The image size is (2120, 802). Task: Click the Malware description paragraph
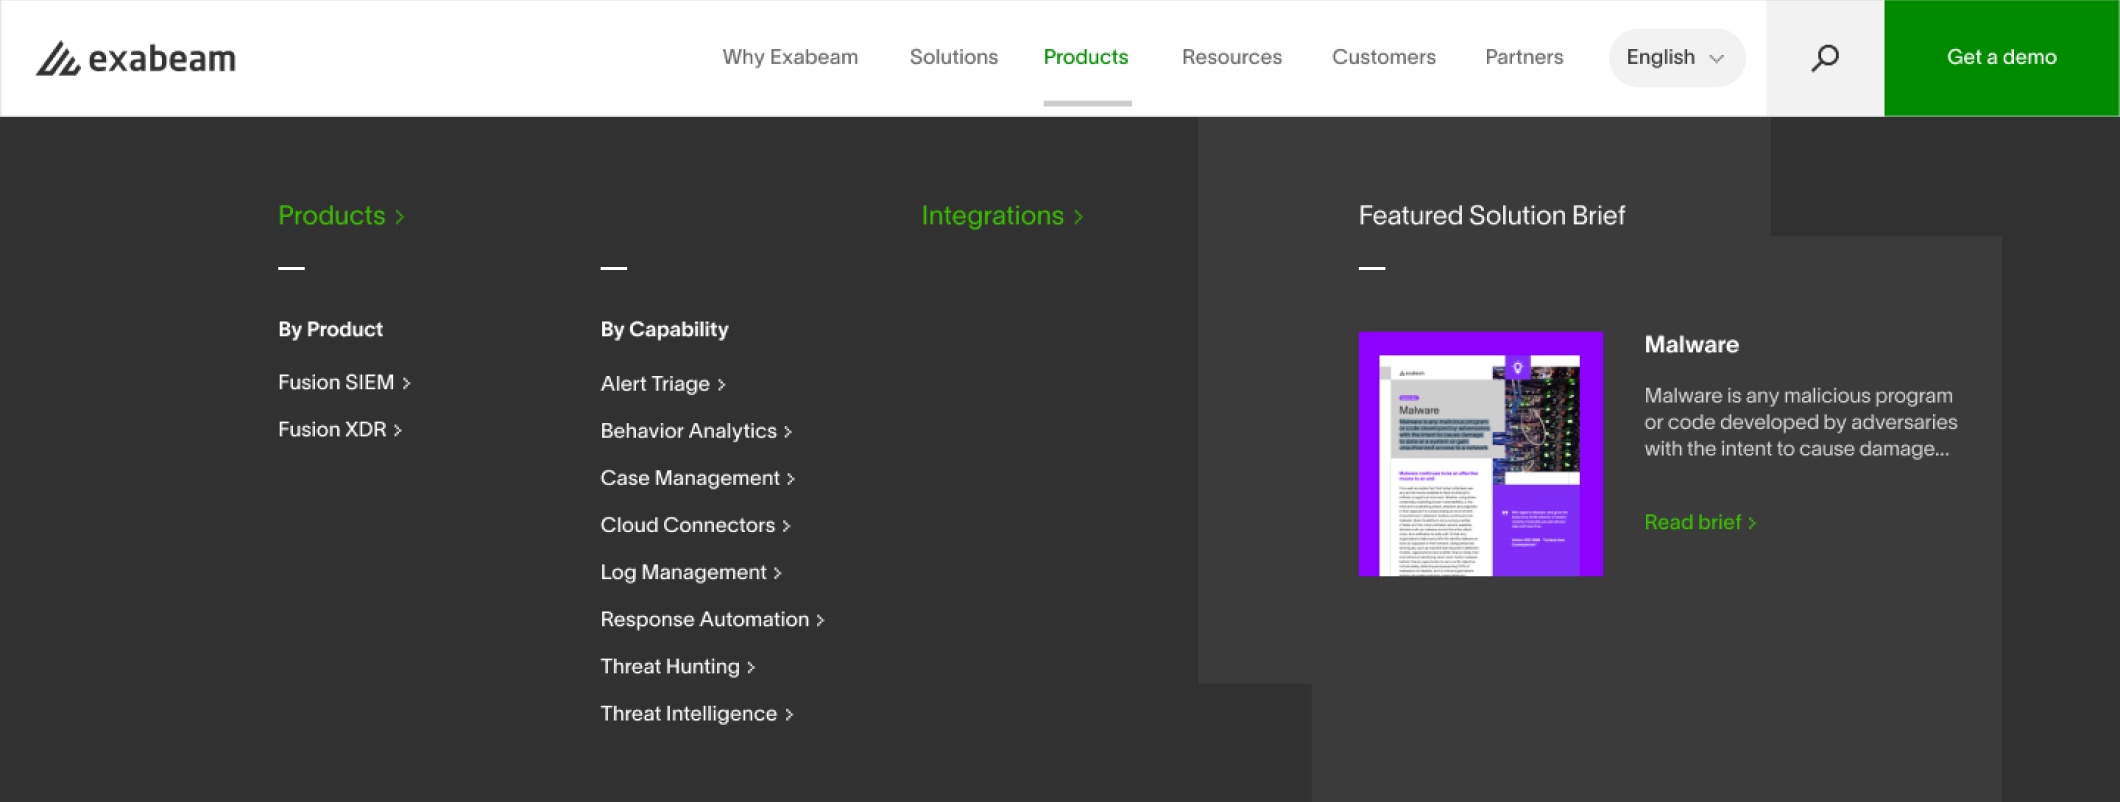click(1801, 422)
